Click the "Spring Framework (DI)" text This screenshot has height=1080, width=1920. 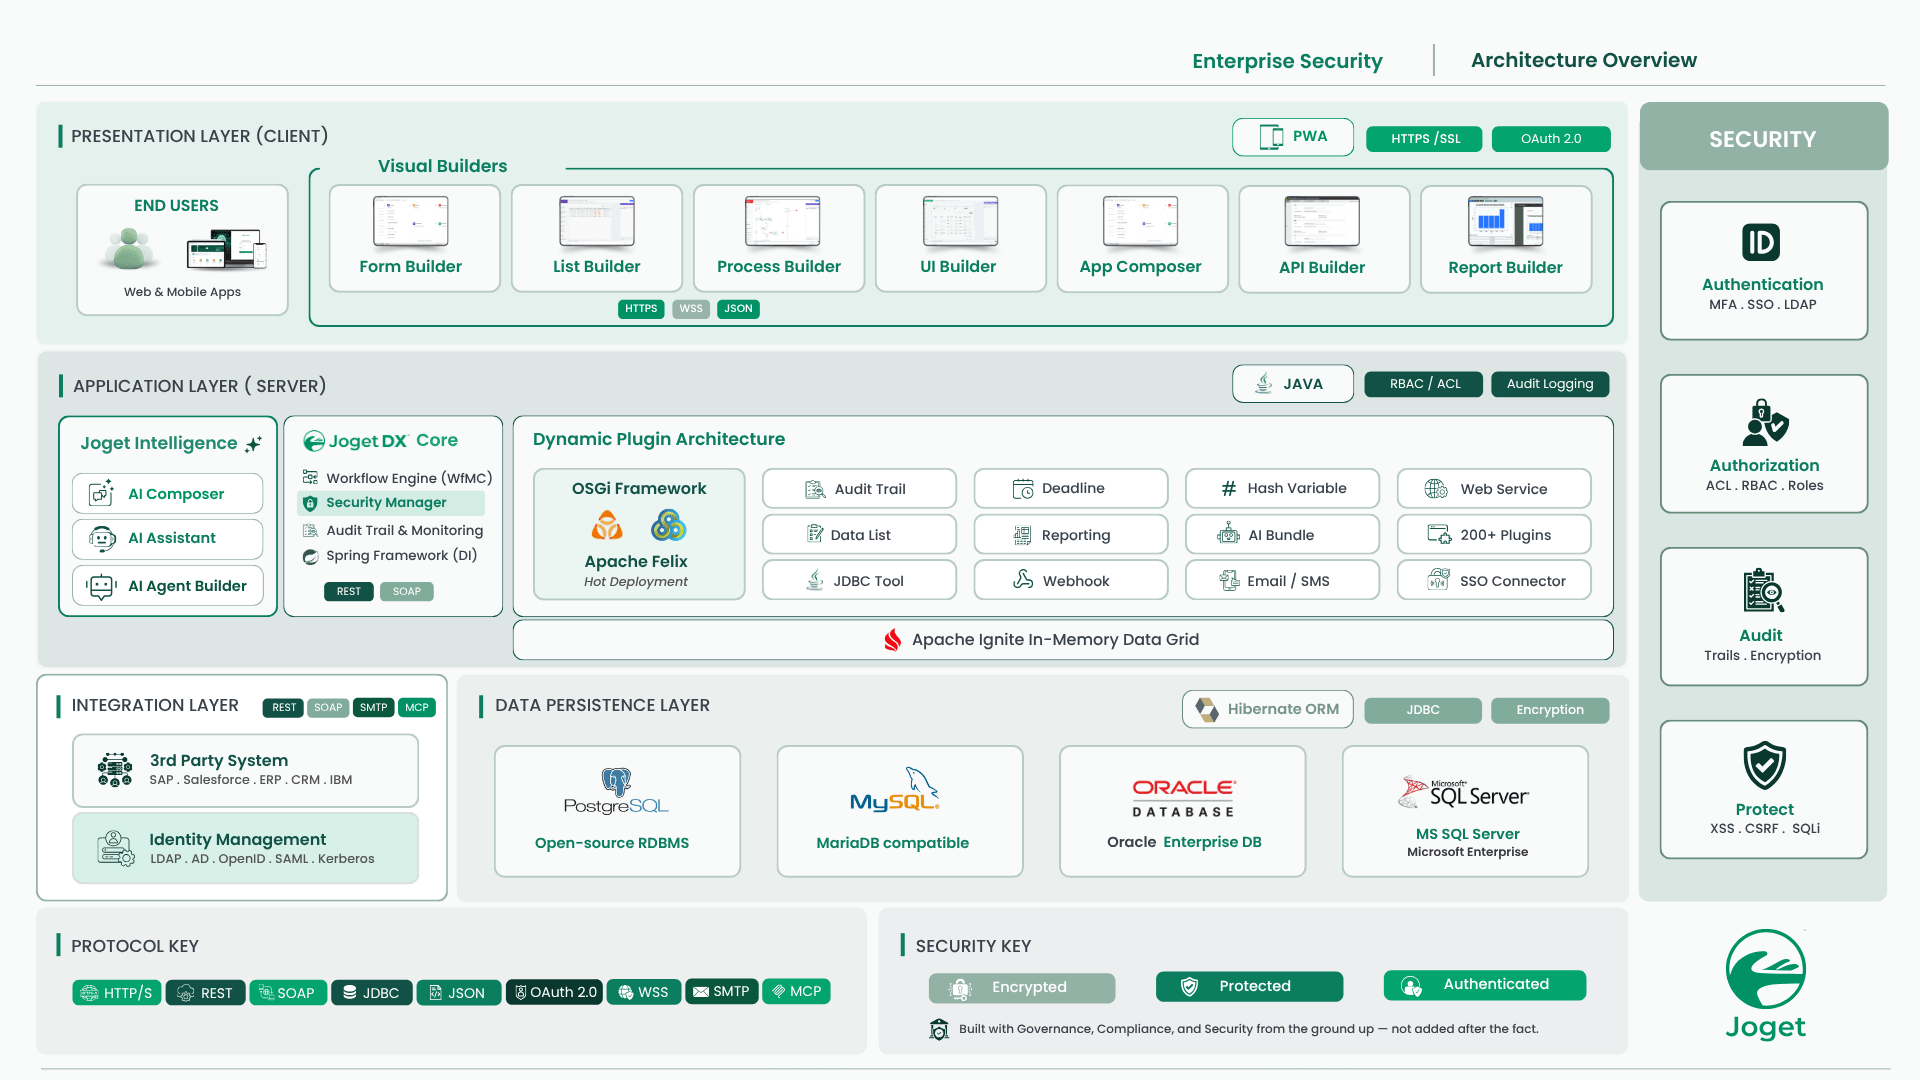coord(401,556)
